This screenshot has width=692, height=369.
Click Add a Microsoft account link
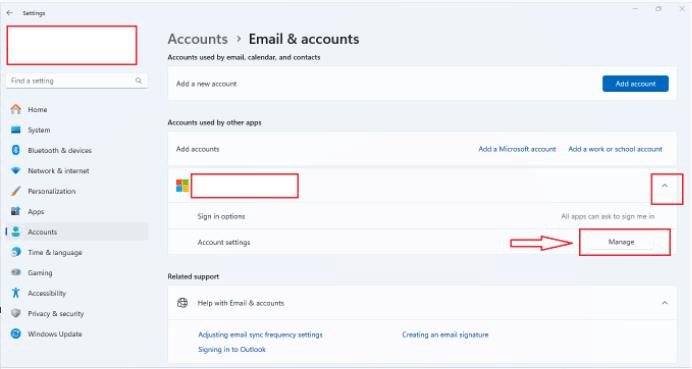pos(517,149)
